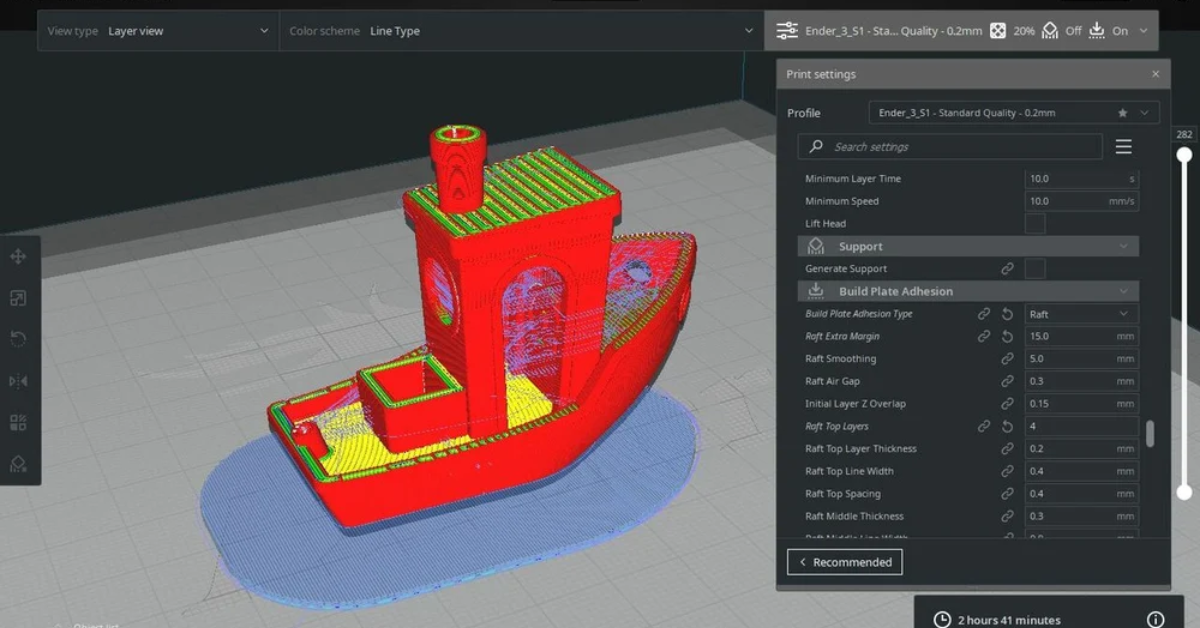Click the Recommended settings button

pos(845,562)
